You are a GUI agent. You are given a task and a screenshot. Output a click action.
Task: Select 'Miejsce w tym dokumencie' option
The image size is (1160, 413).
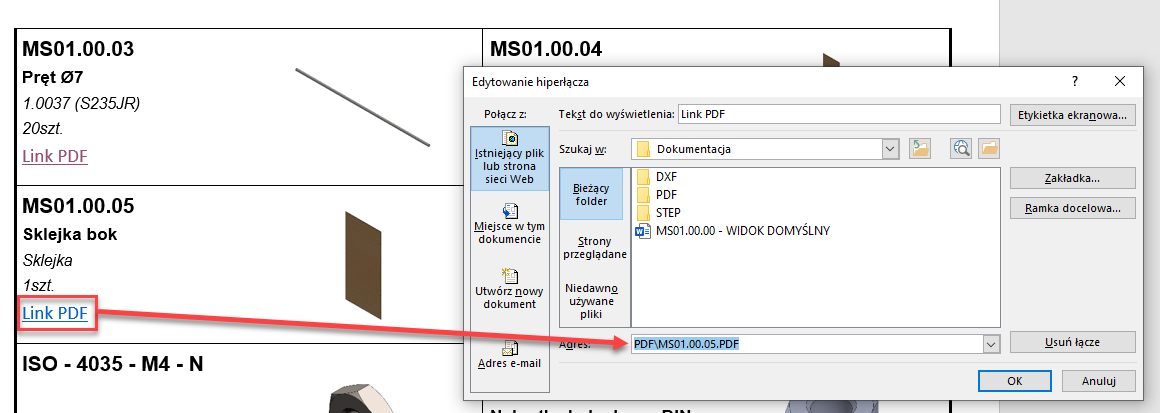510,225
